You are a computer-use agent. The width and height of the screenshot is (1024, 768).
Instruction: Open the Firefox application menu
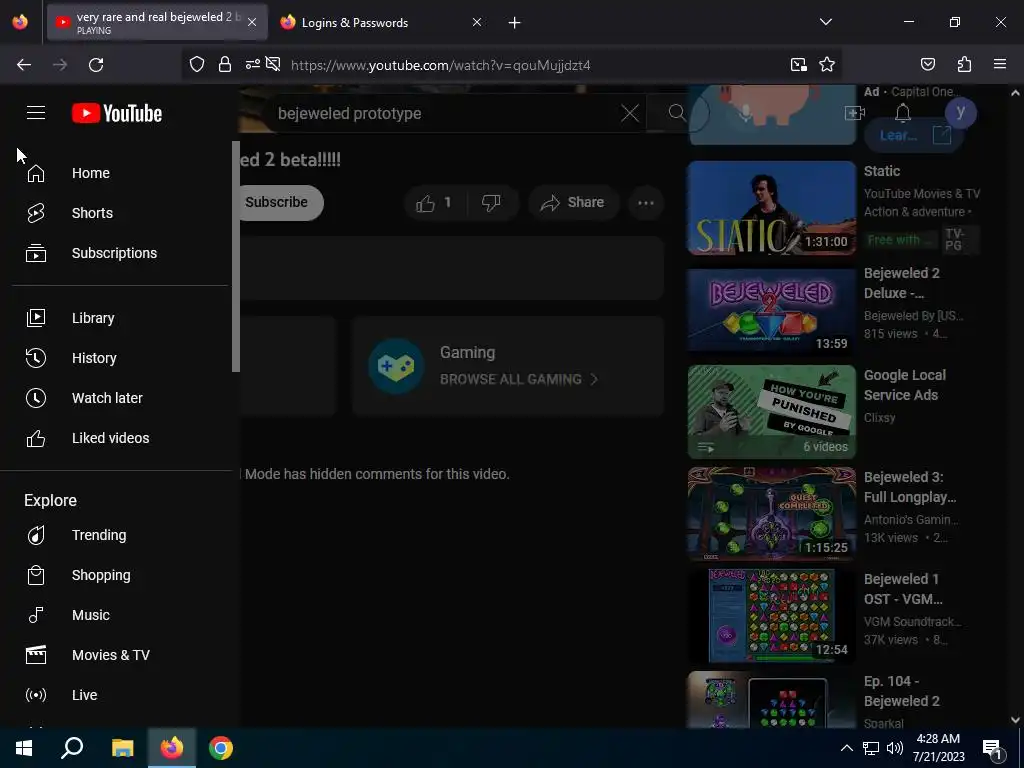tap(1000, 65)
